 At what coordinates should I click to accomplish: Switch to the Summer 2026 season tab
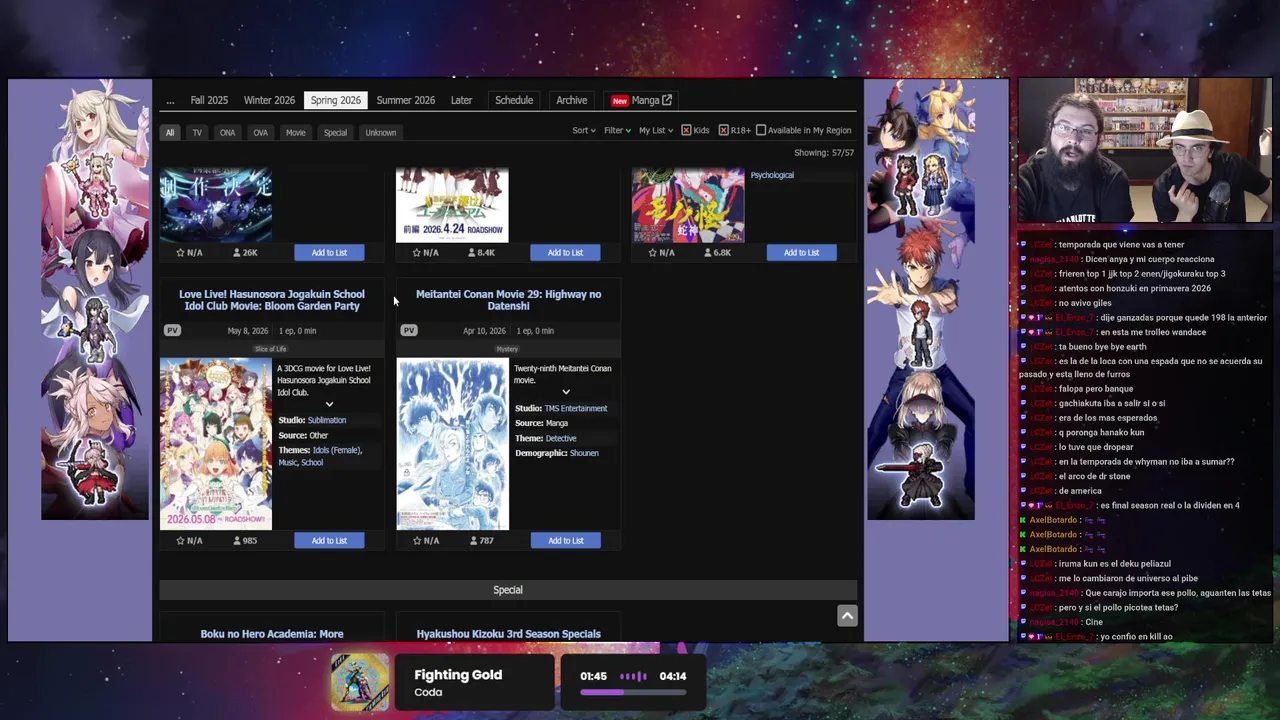point(405,100)
